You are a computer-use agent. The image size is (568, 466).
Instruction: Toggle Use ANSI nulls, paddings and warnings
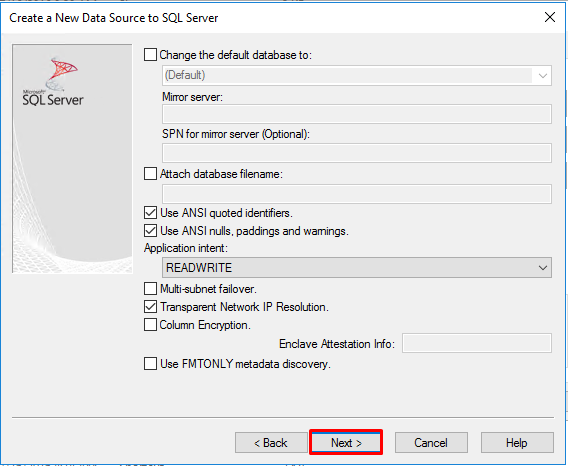tap(150, 231)
